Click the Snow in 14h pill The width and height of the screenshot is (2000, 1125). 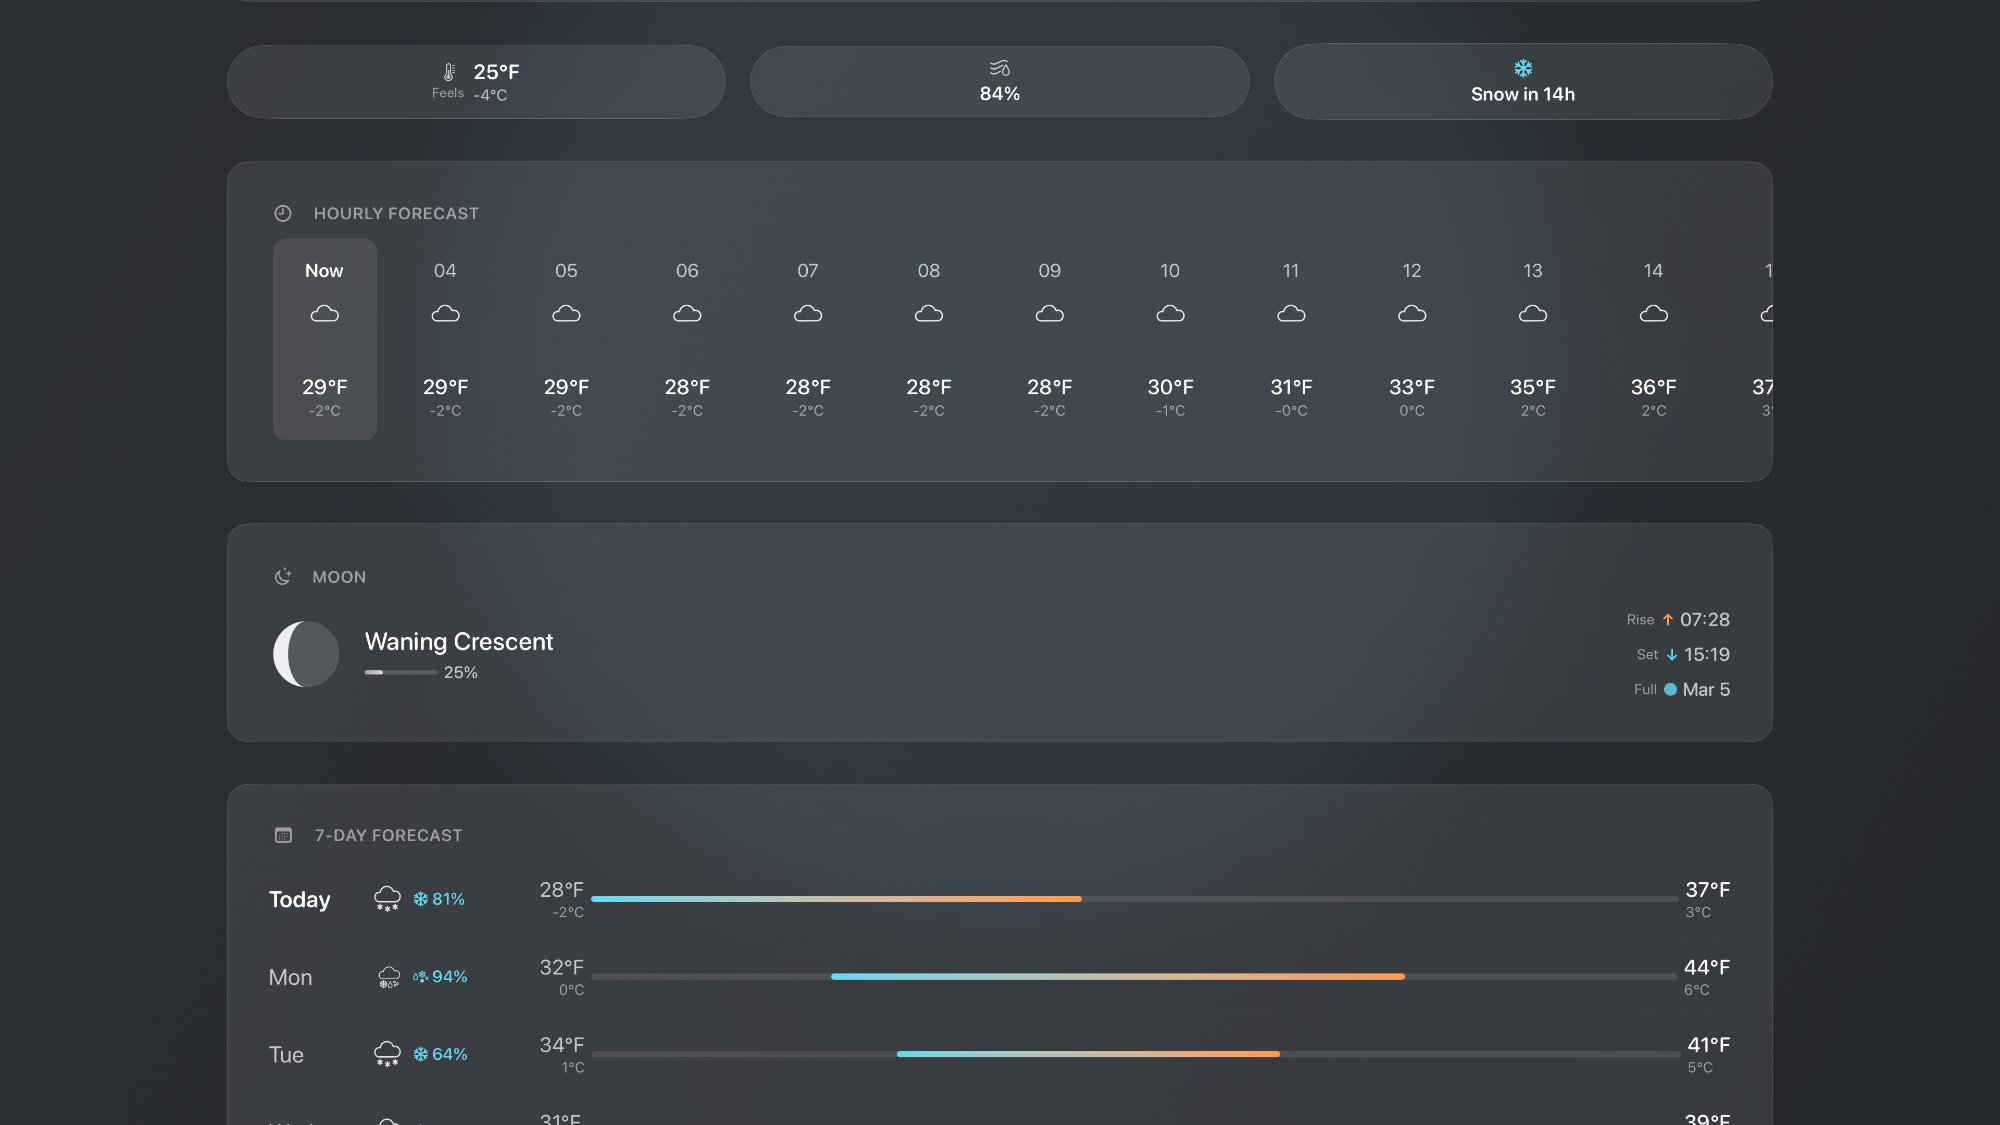[1522, 81]
